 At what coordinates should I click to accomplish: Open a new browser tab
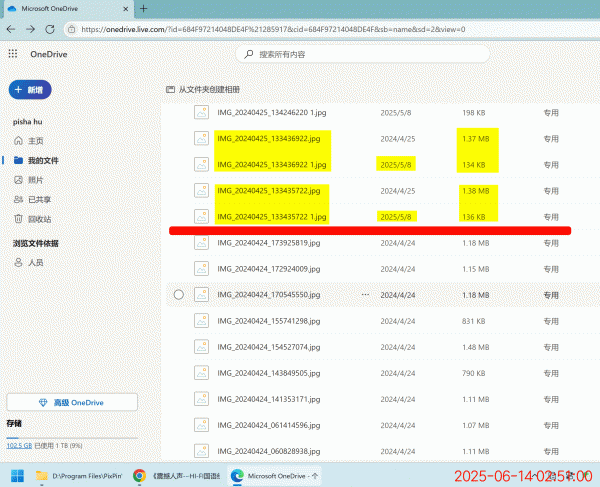click(x=144, y=8)
